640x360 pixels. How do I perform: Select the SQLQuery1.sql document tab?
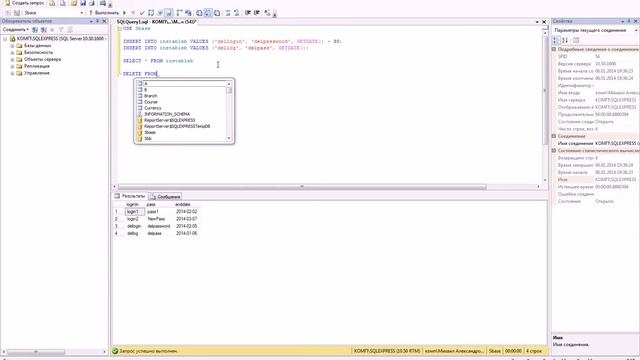tap(156, 22)
